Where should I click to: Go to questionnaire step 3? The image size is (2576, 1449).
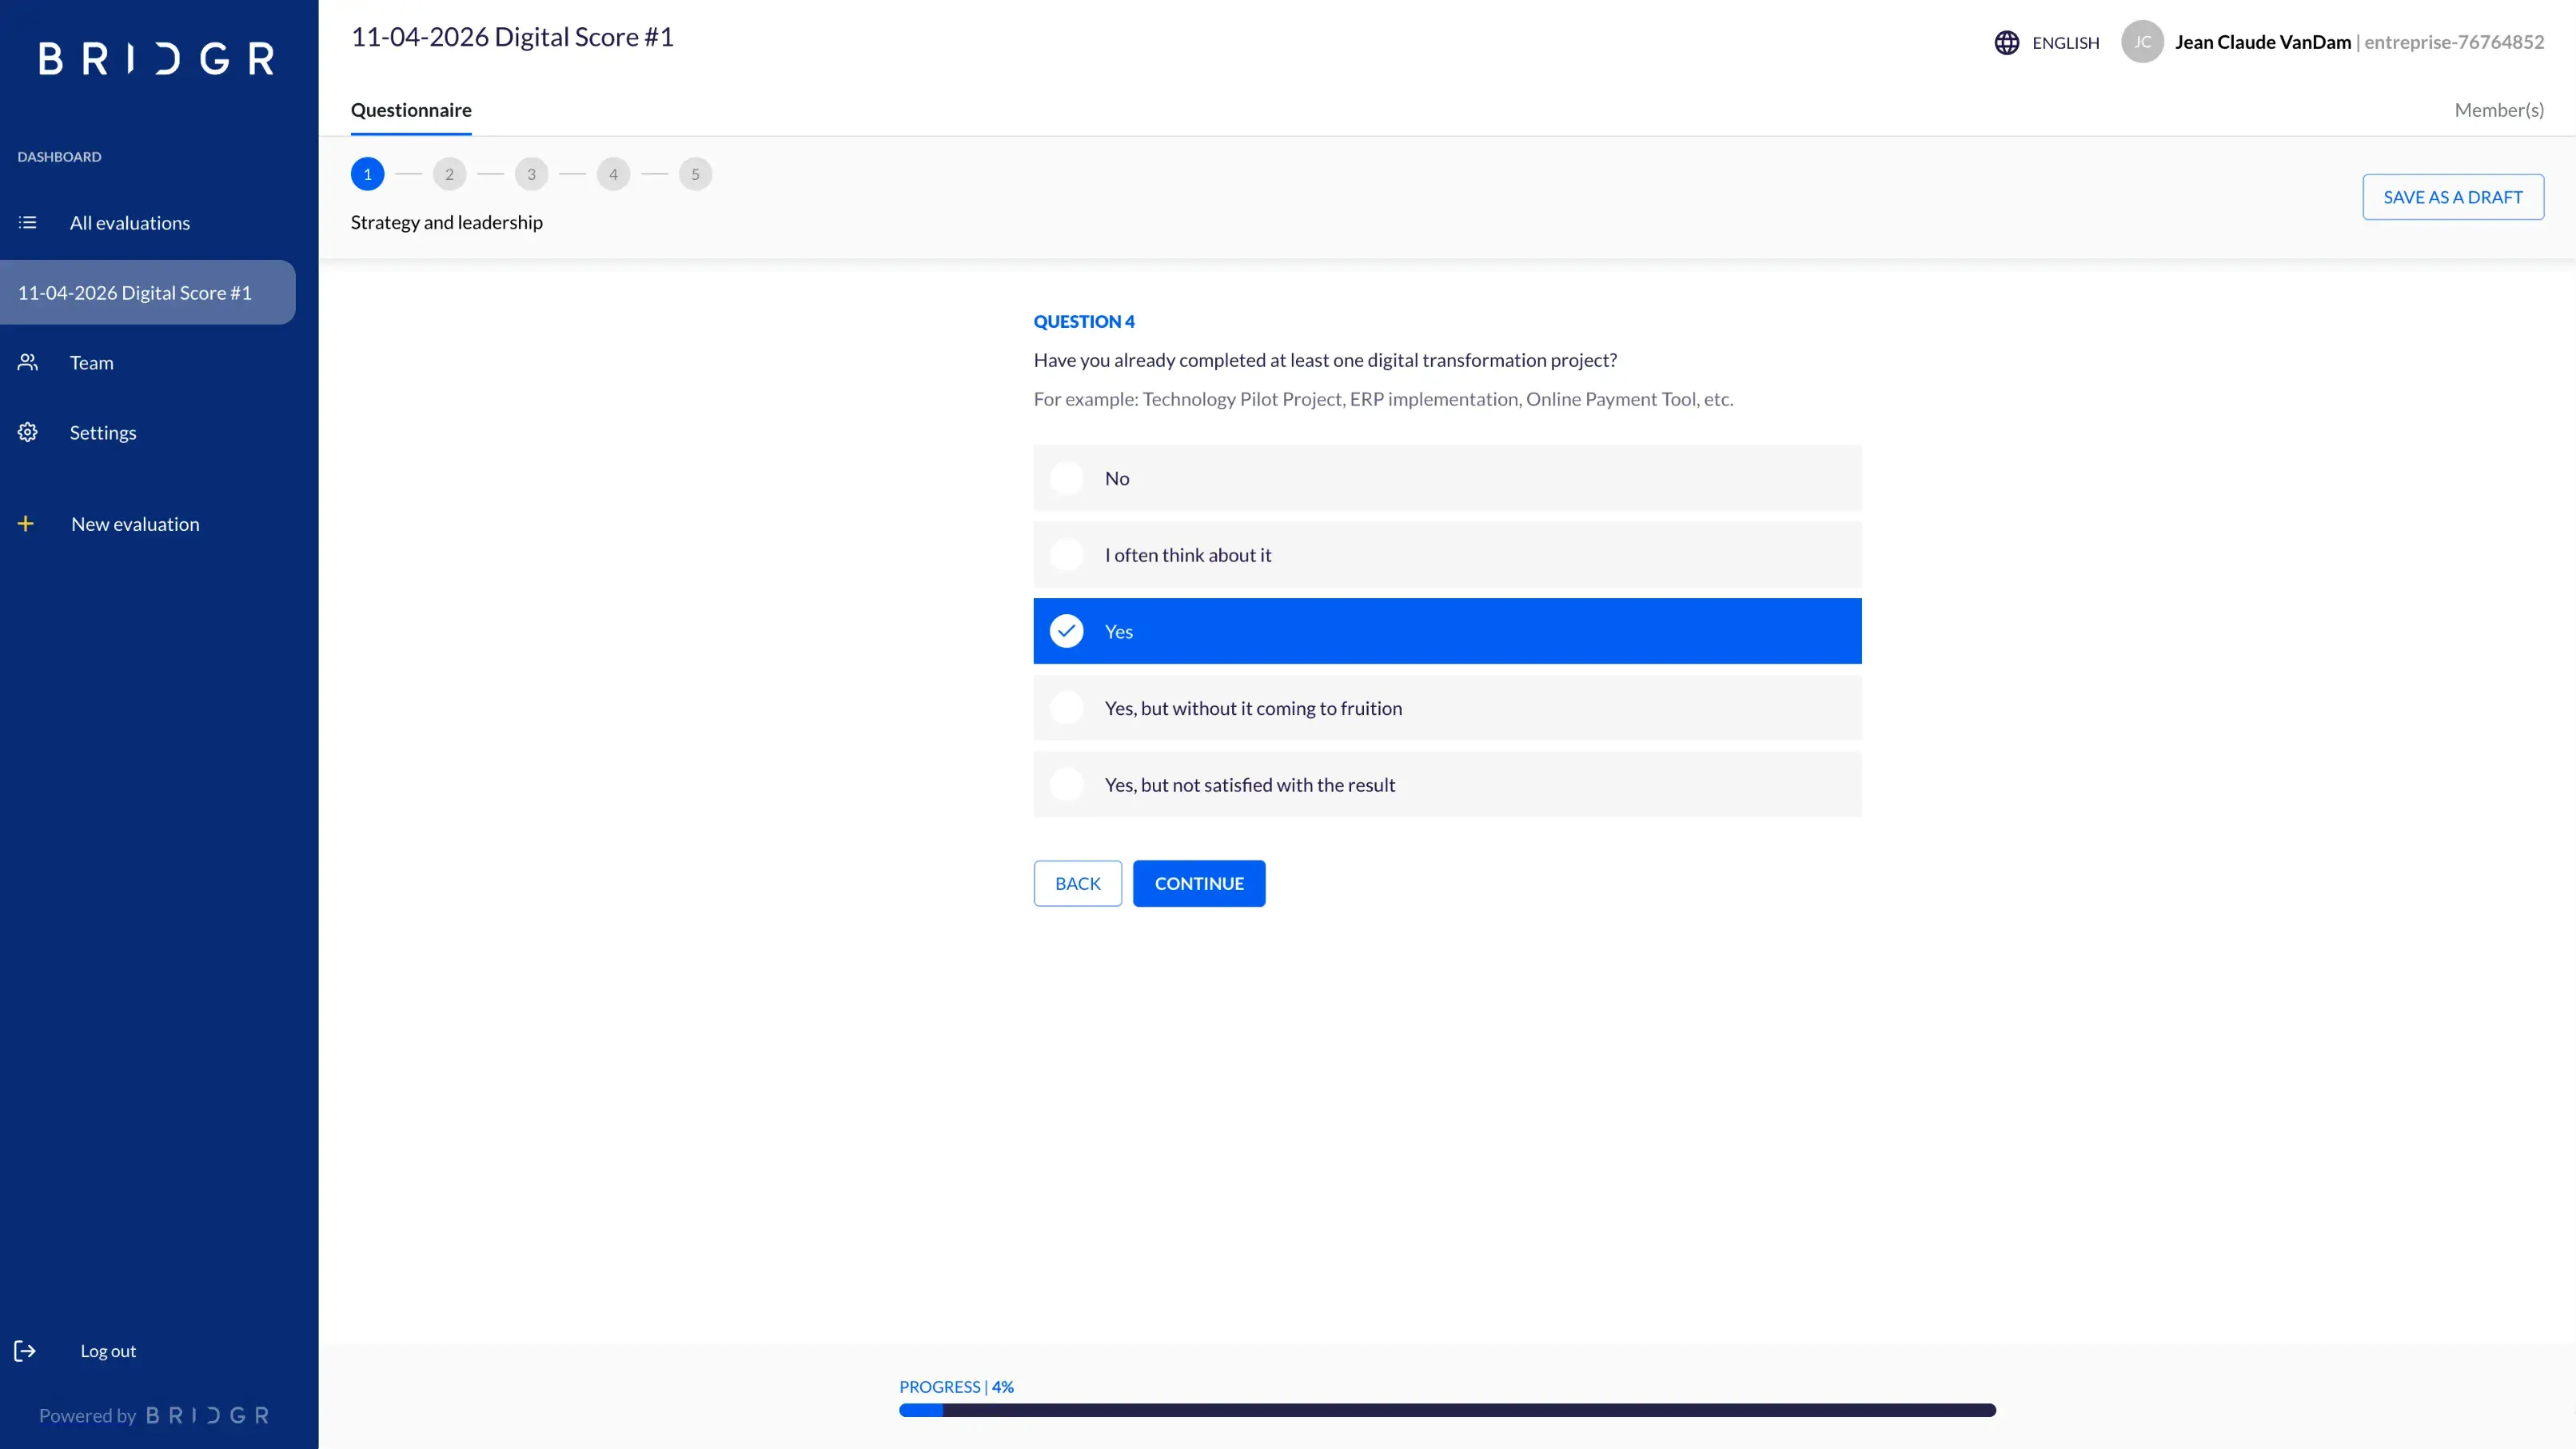tap(531, 174)
